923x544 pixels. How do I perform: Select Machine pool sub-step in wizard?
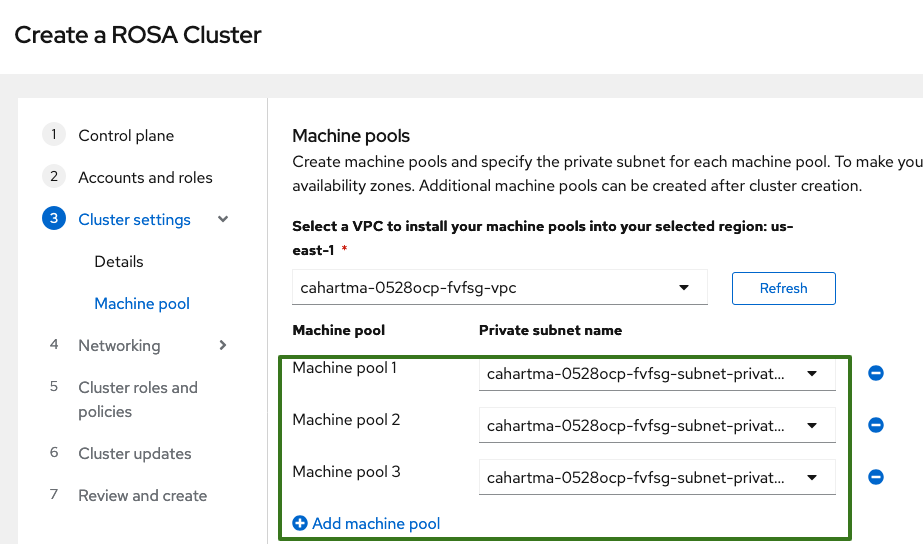click(142, 303)
